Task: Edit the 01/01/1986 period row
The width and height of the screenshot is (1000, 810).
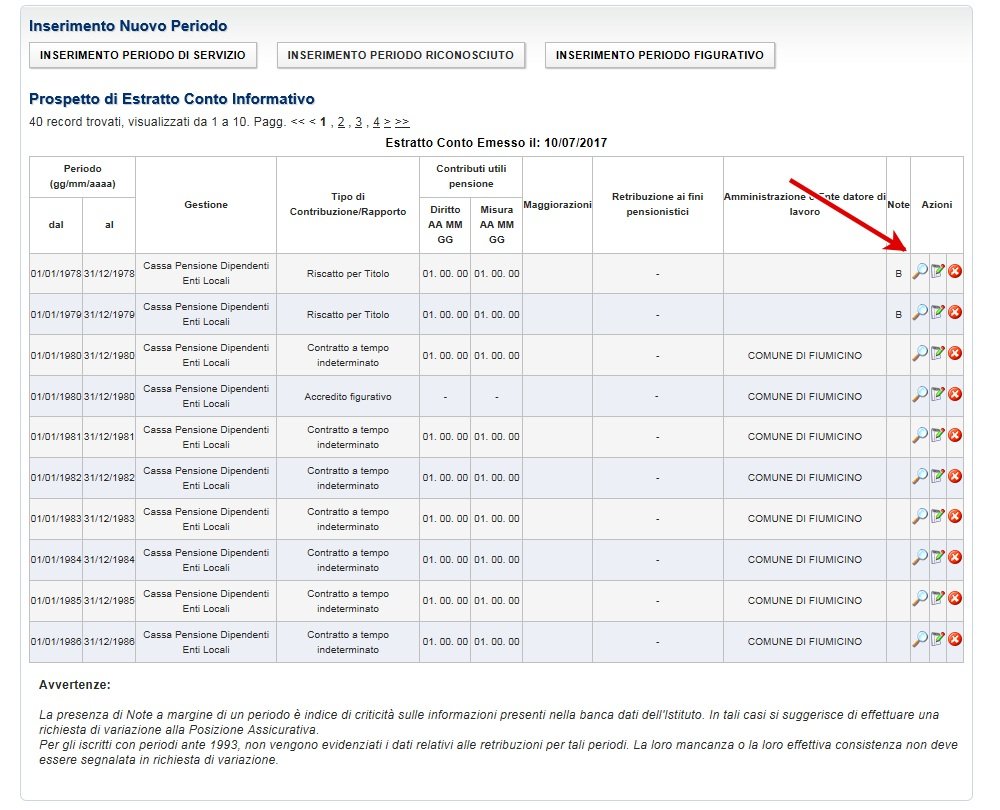Action: click(x=938, y=639)
